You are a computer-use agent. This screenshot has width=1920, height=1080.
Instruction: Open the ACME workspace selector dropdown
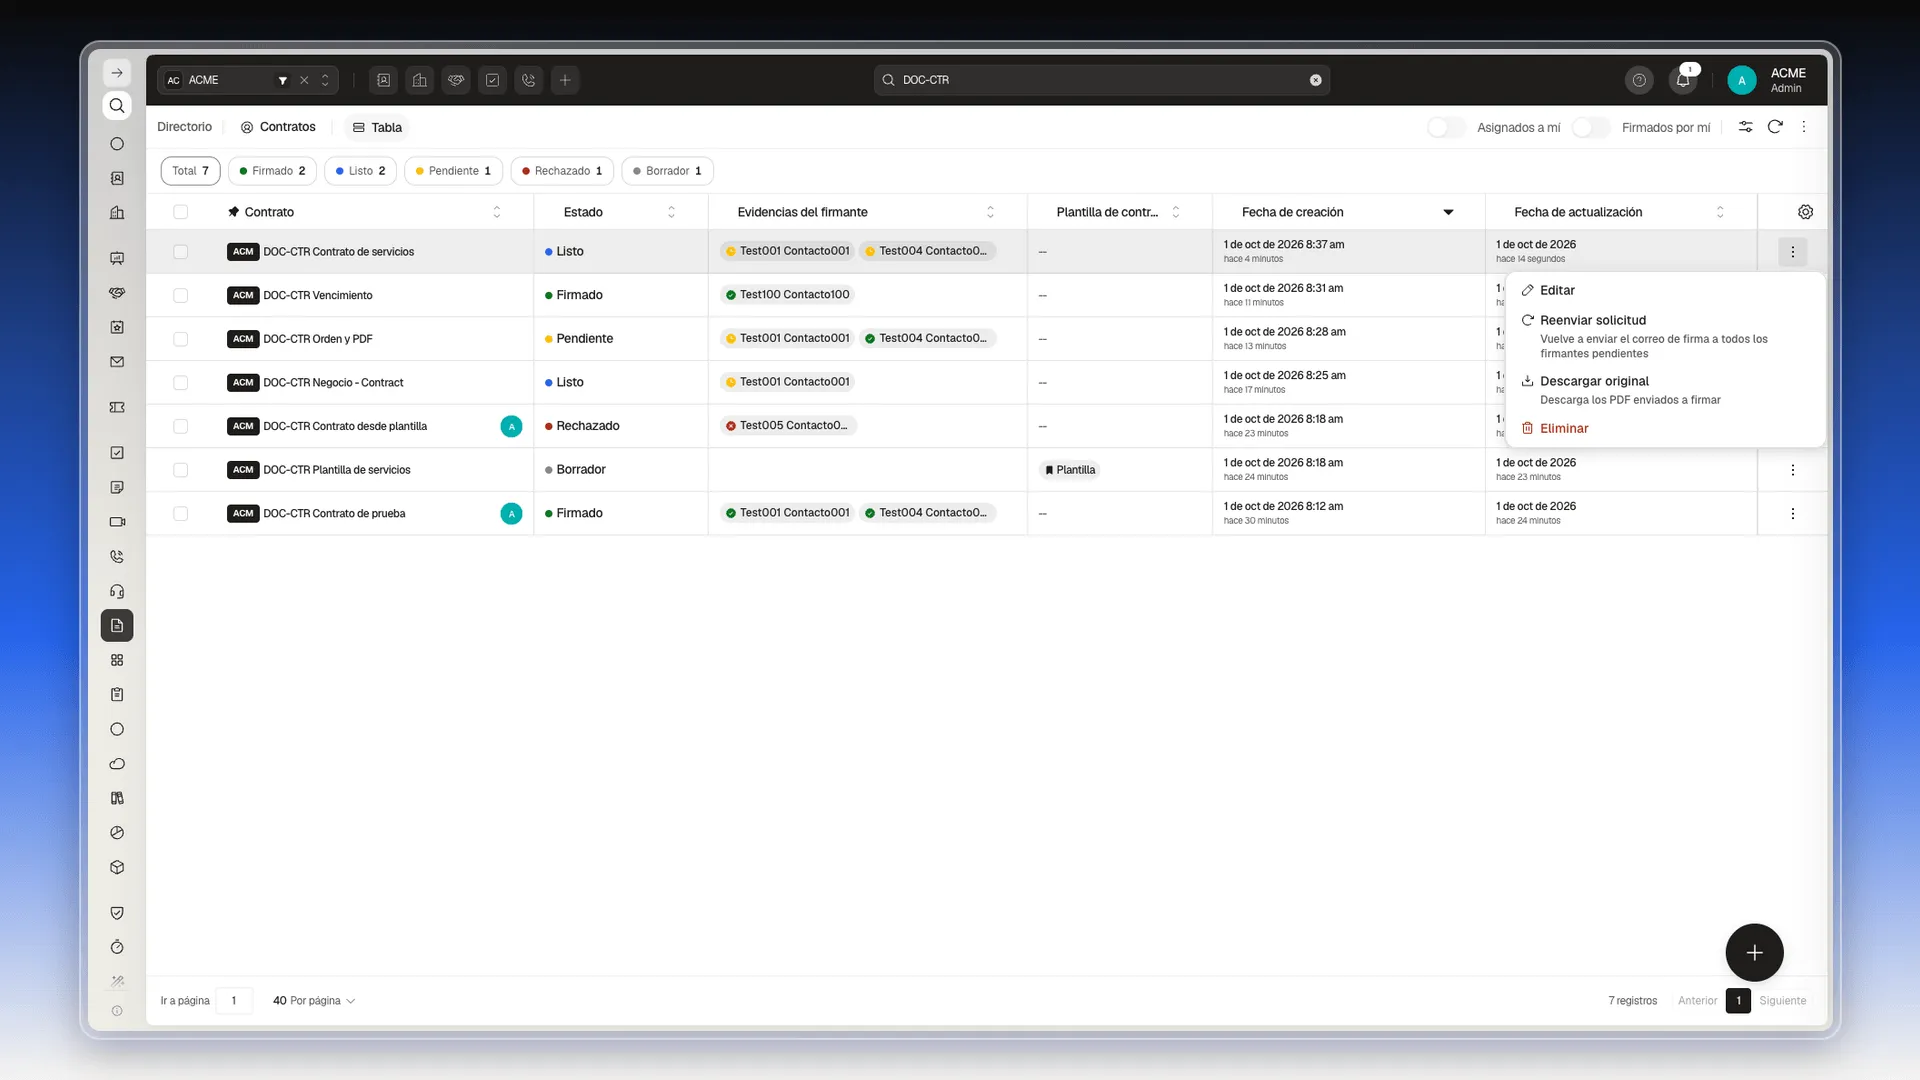325,80
